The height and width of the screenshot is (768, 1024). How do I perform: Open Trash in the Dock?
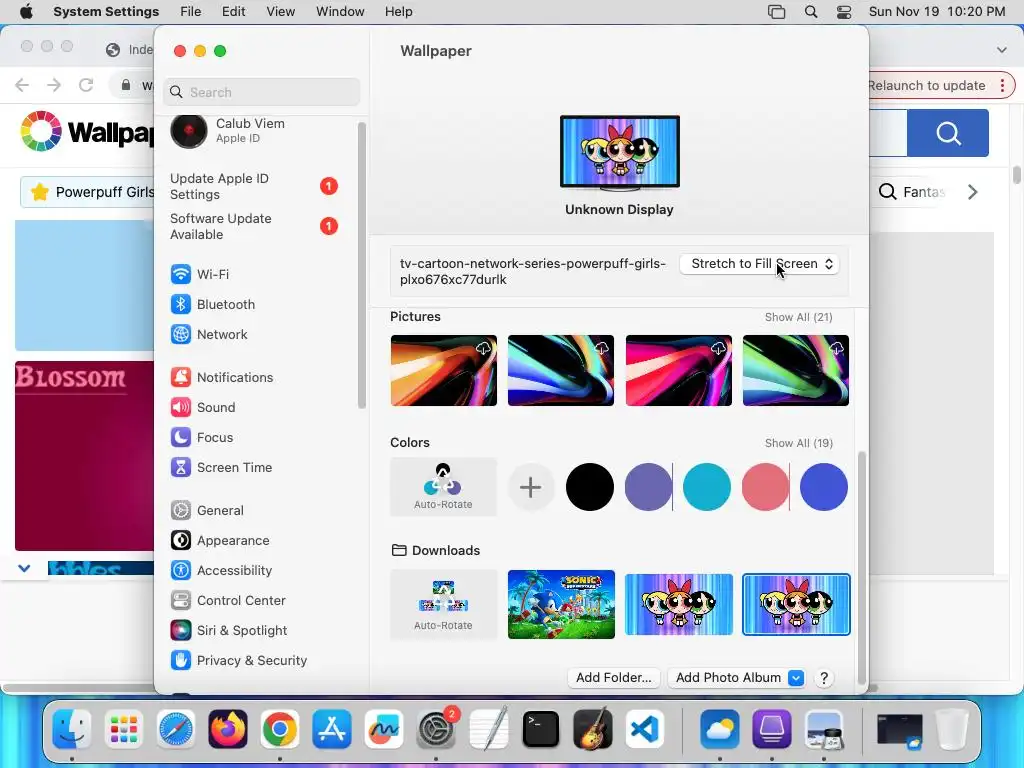(952, 729)
